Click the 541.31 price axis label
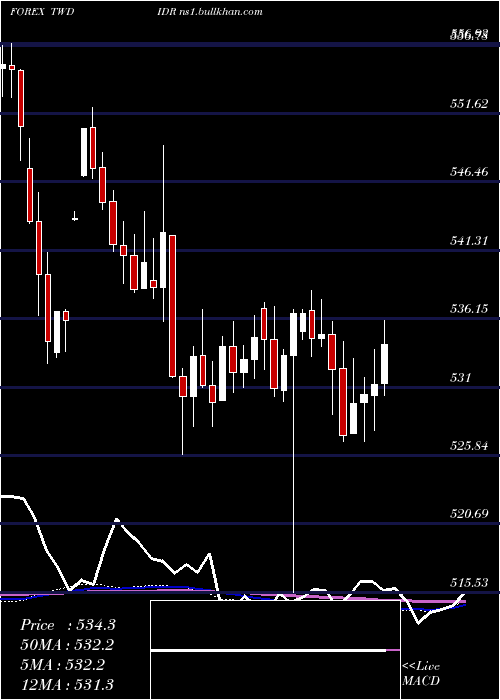Image resolution: width=500 pixels, height=700 pixels. [x=469, y=241]
